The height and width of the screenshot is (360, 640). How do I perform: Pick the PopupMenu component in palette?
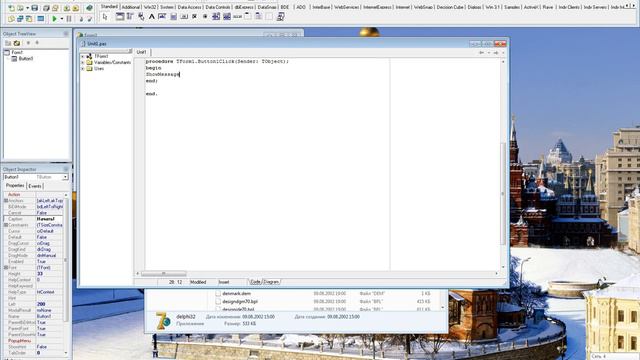[141, 17]
